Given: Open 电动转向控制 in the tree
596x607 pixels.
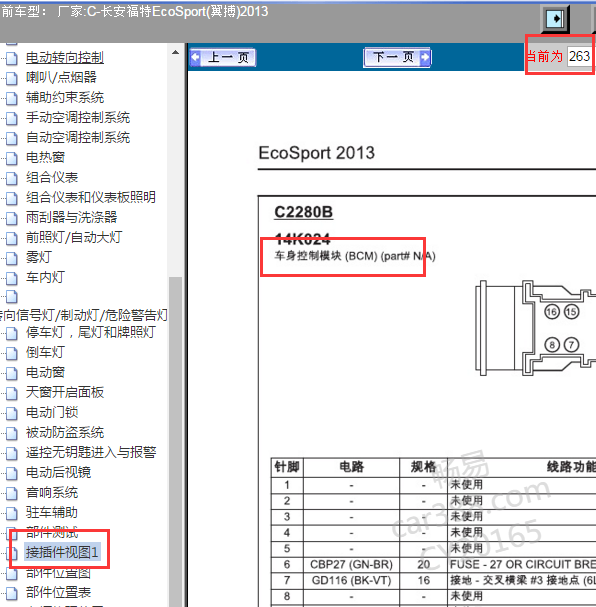Looking at the screenshot, I should pyautogui.click(x=65, y=58).
